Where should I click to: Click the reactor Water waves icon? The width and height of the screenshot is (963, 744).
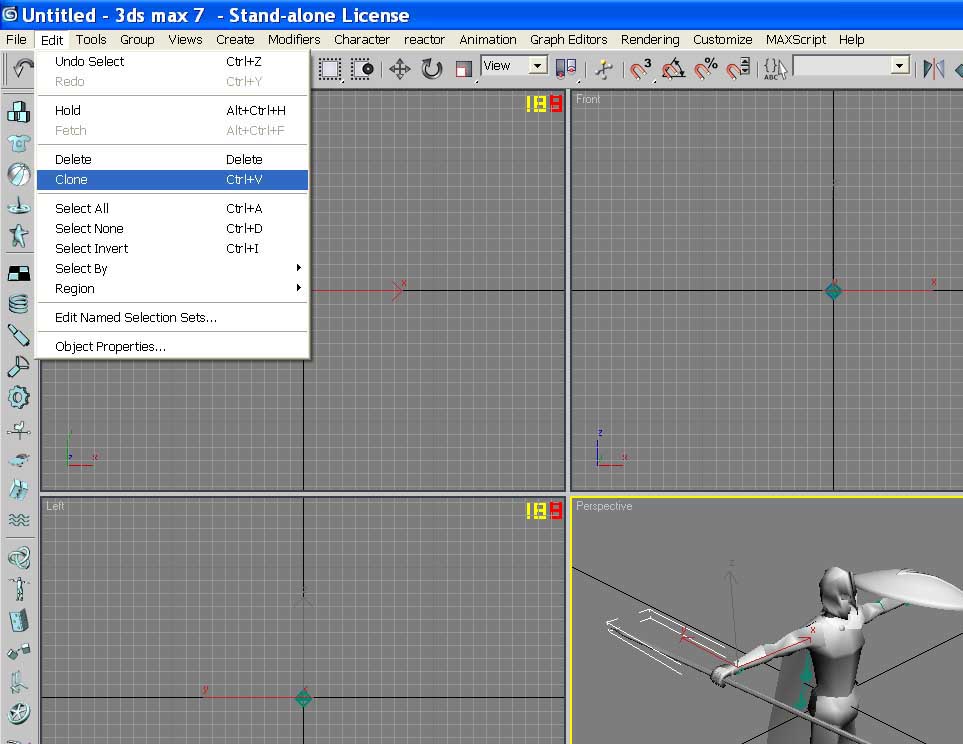pos(18,520)
